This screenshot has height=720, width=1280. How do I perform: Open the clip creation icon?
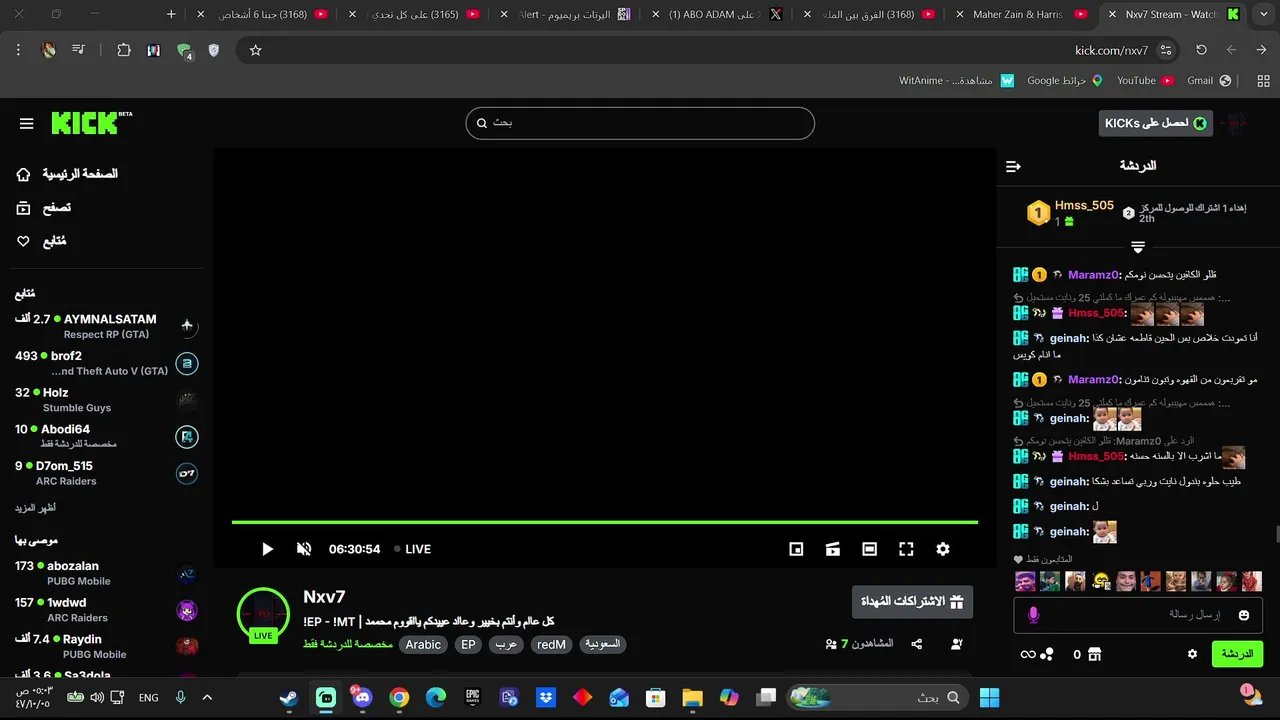click(x=833, y=549)
